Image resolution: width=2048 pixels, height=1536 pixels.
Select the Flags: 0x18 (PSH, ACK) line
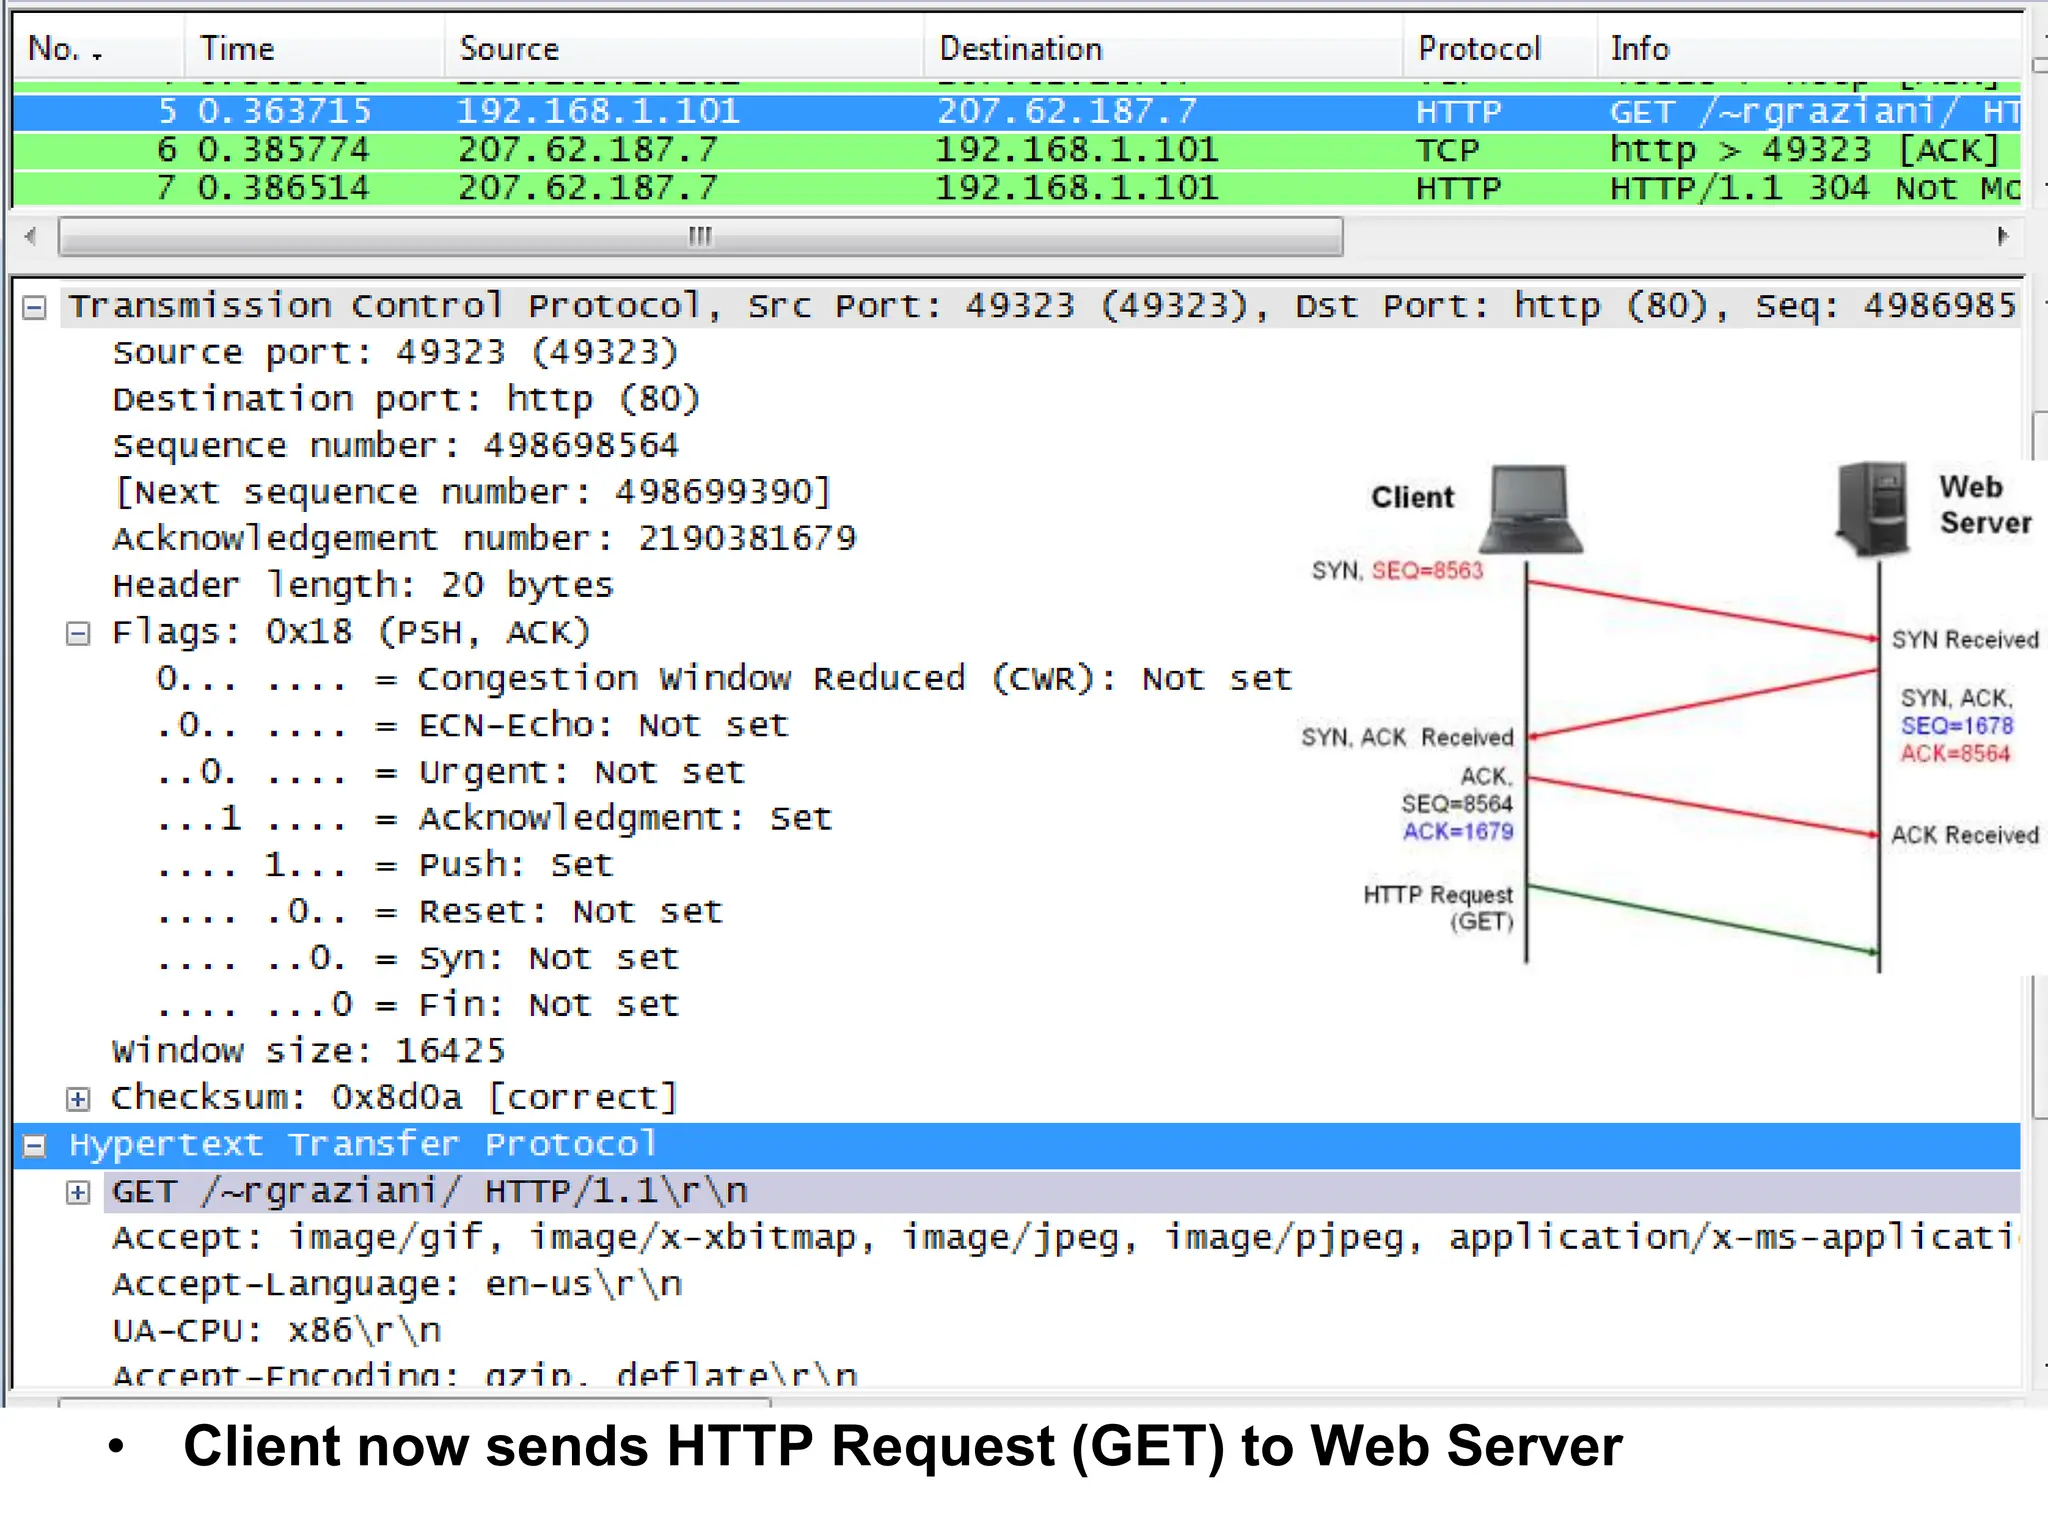[351, 633]
